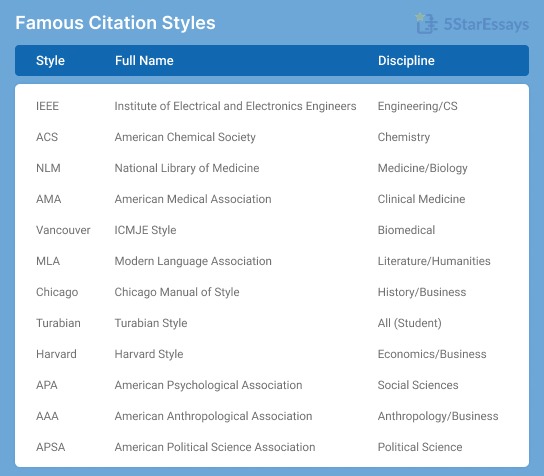544x476 pixels.
Task: Click 'American Anthropological Association' text
Action: [x=213, y=416]
